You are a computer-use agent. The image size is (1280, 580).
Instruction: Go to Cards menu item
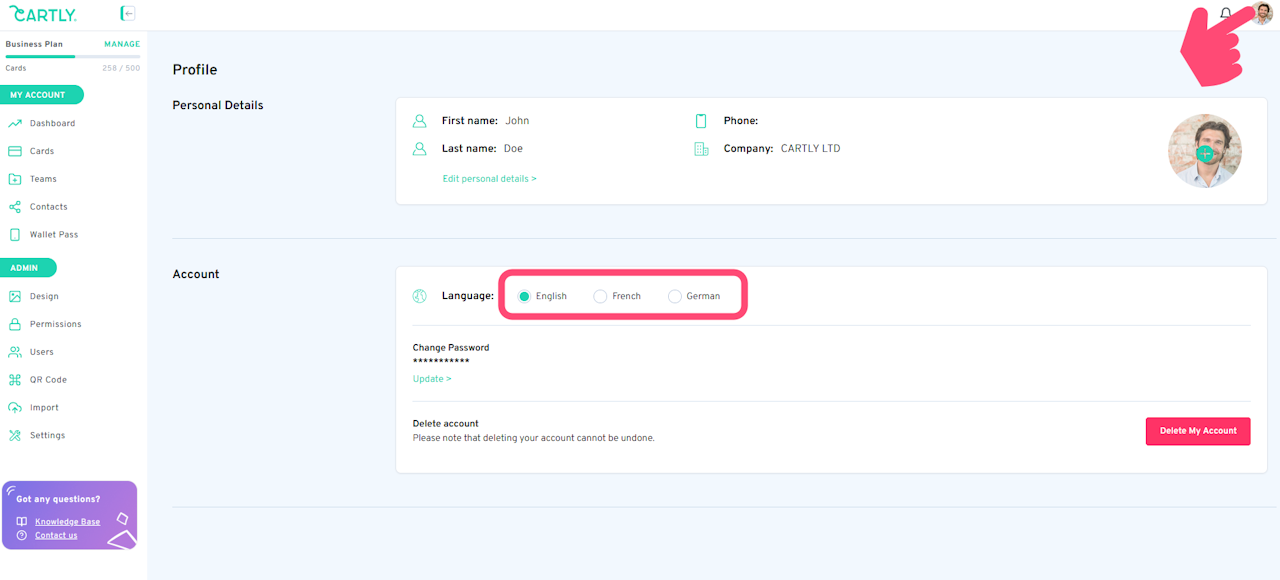click(x=42, y=152)
